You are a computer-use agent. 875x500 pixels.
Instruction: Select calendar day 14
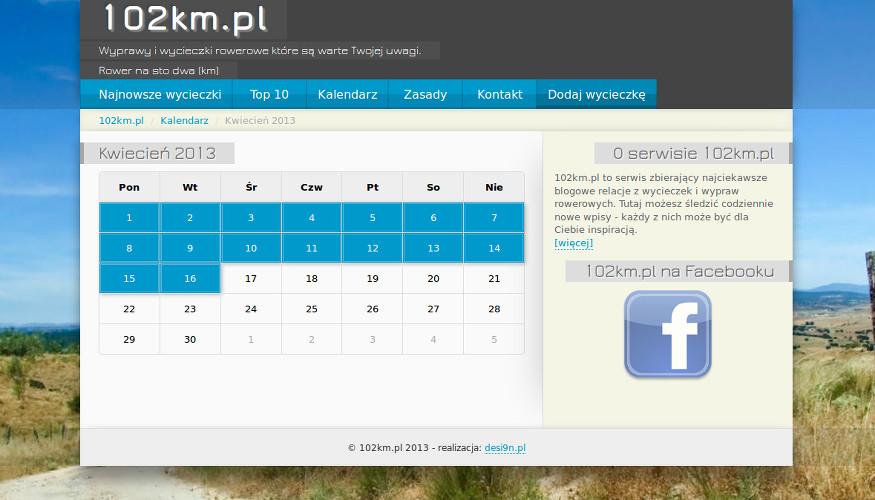(x=494, y=248)
